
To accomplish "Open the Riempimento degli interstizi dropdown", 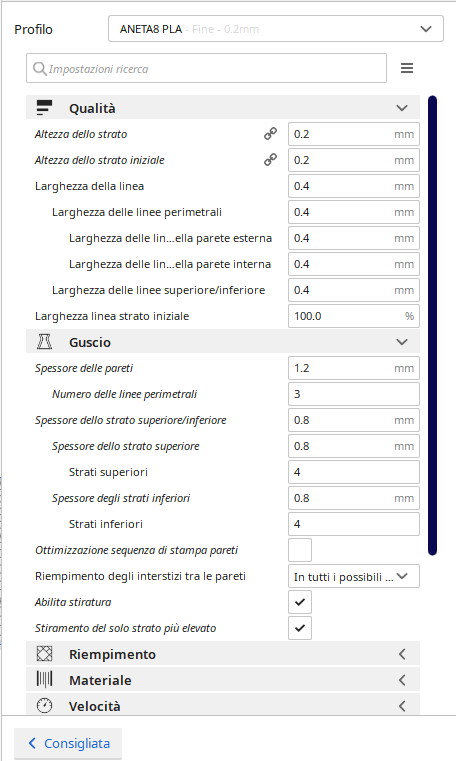I will click(354, 576).
